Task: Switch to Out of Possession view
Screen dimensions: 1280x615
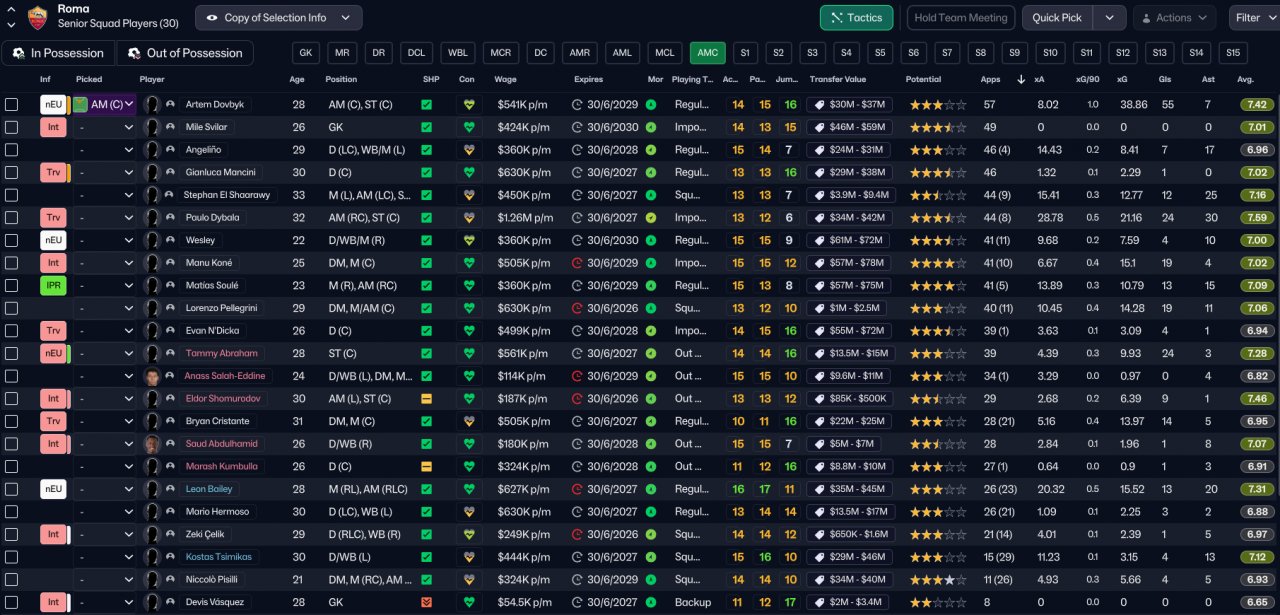Action: pyautogui.click(x=184, y=53)
